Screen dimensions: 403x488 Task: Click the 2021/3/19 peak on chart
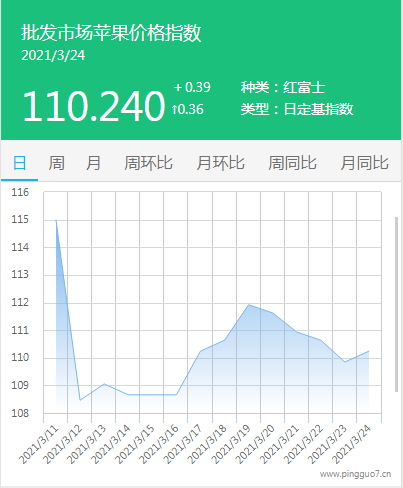[249, 304]
